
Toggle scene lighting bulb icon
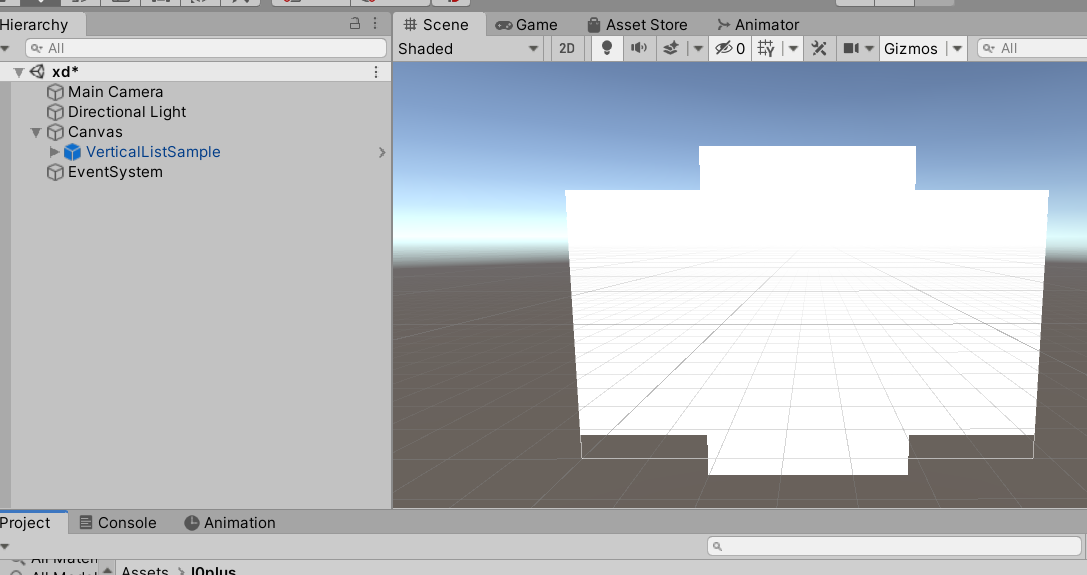click(x=607, y=49)
